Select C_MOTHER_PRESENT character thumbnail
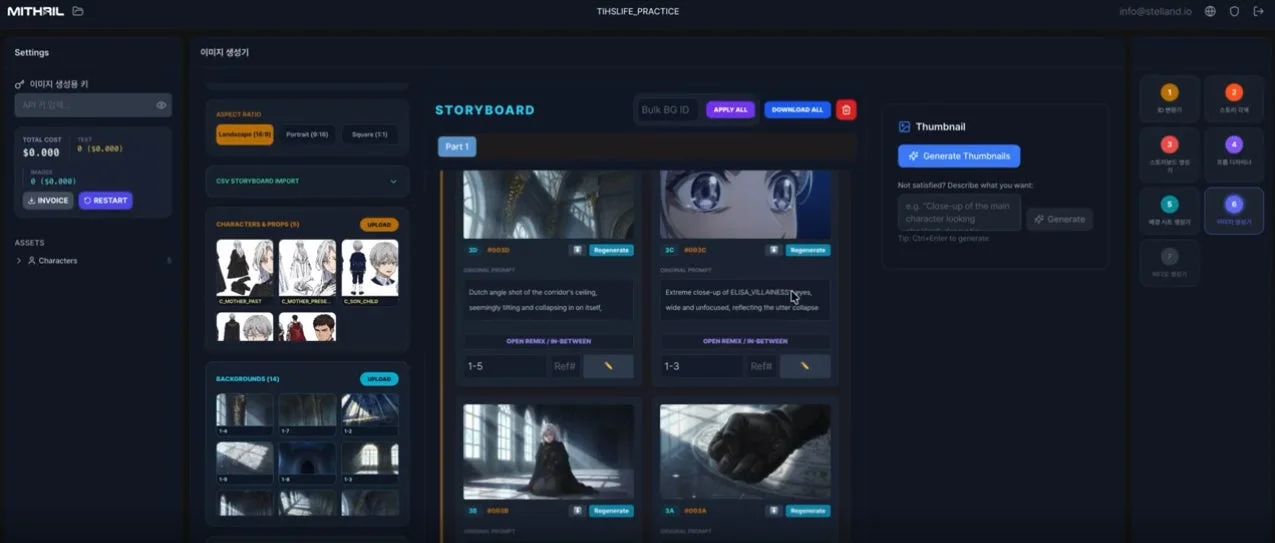 pyautogui.click(x=307, y=271)
